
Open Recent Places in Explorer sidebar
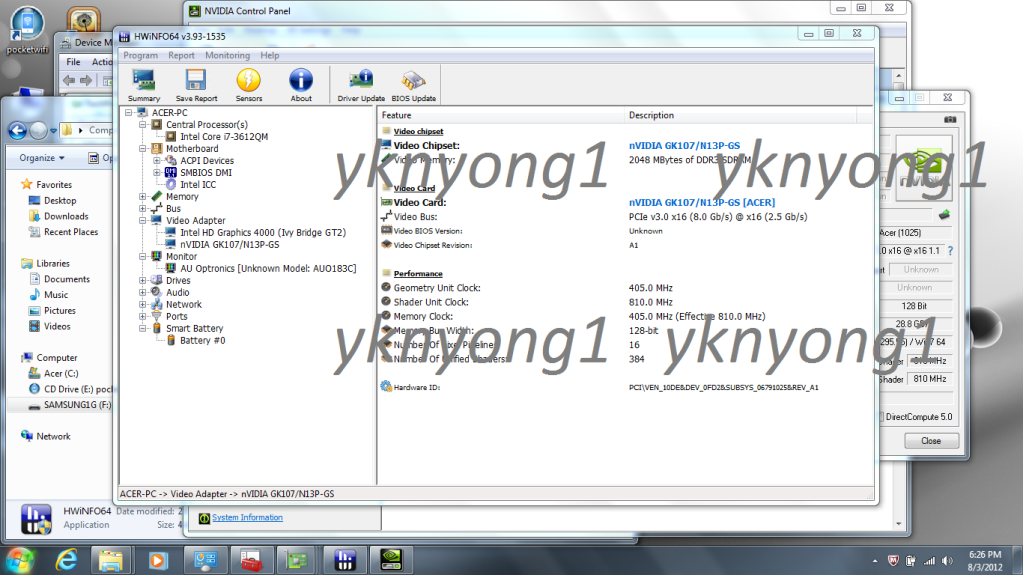tap(71, 232)
